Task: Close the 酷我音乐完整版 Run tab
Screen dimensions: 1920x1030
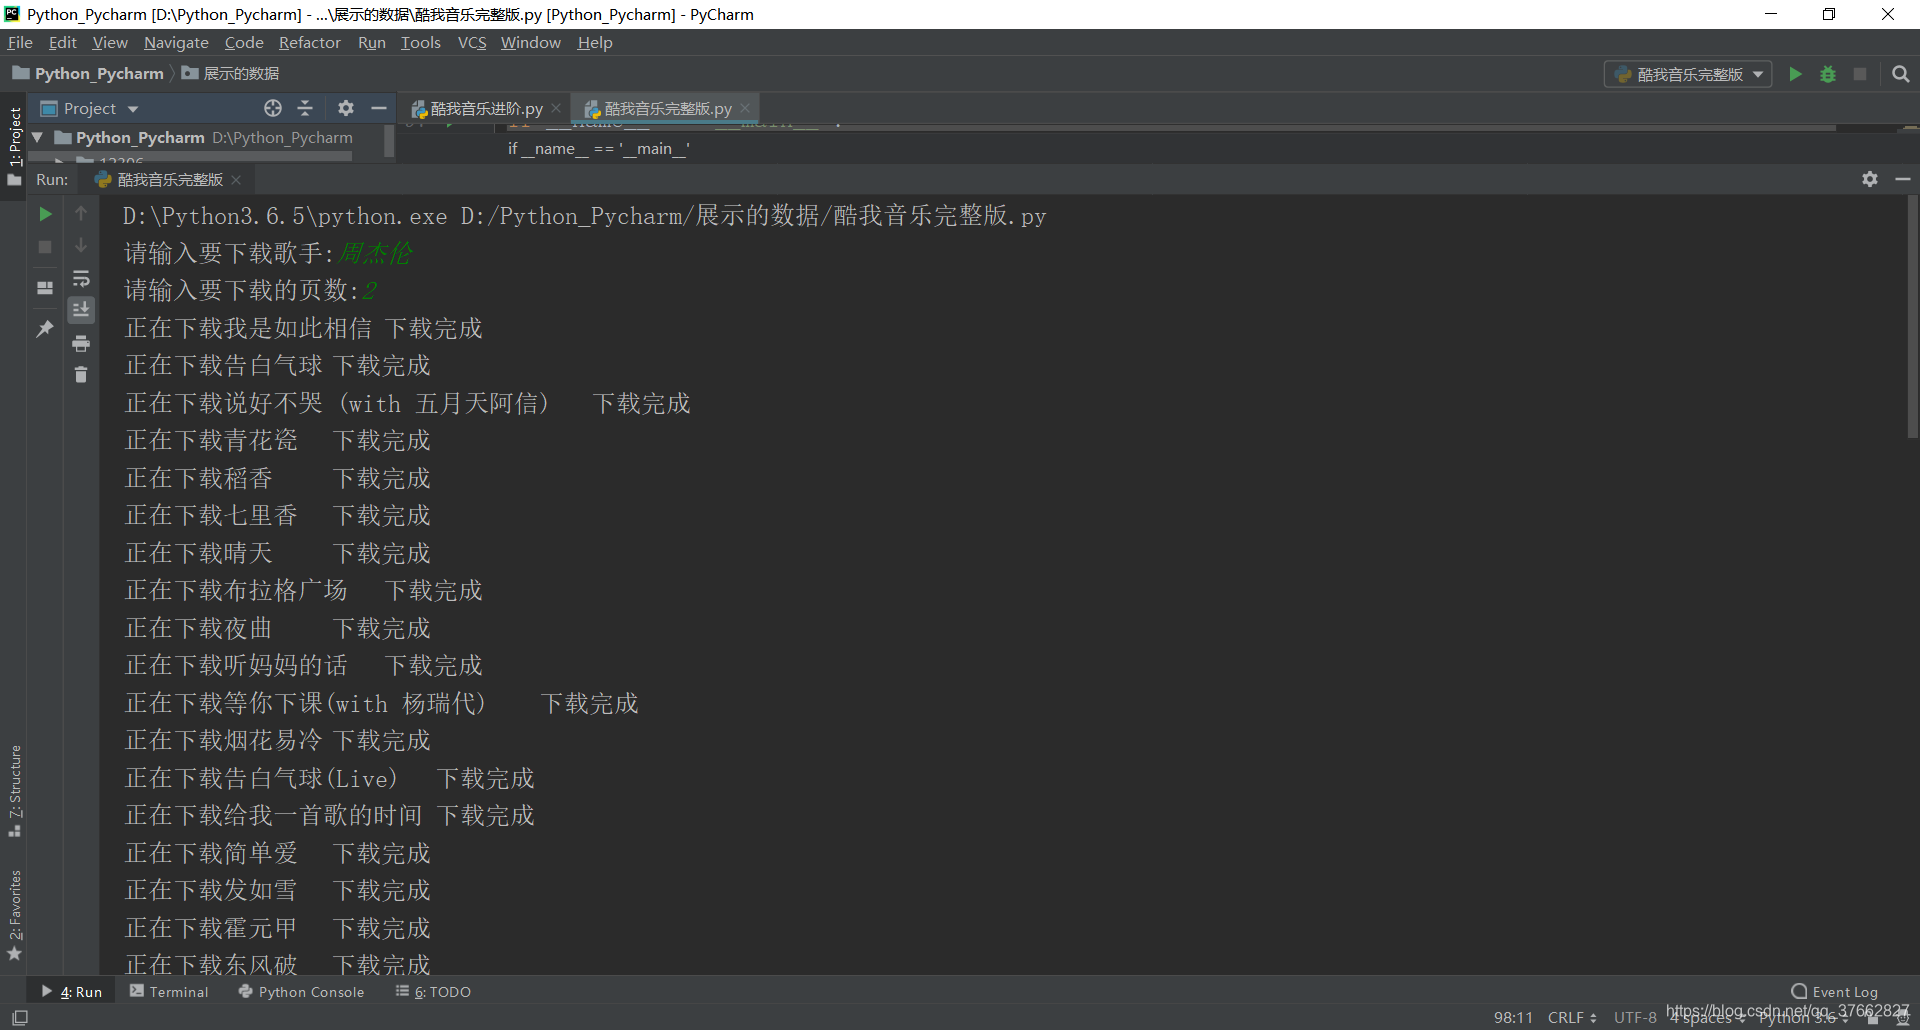Action: [236, 180]
